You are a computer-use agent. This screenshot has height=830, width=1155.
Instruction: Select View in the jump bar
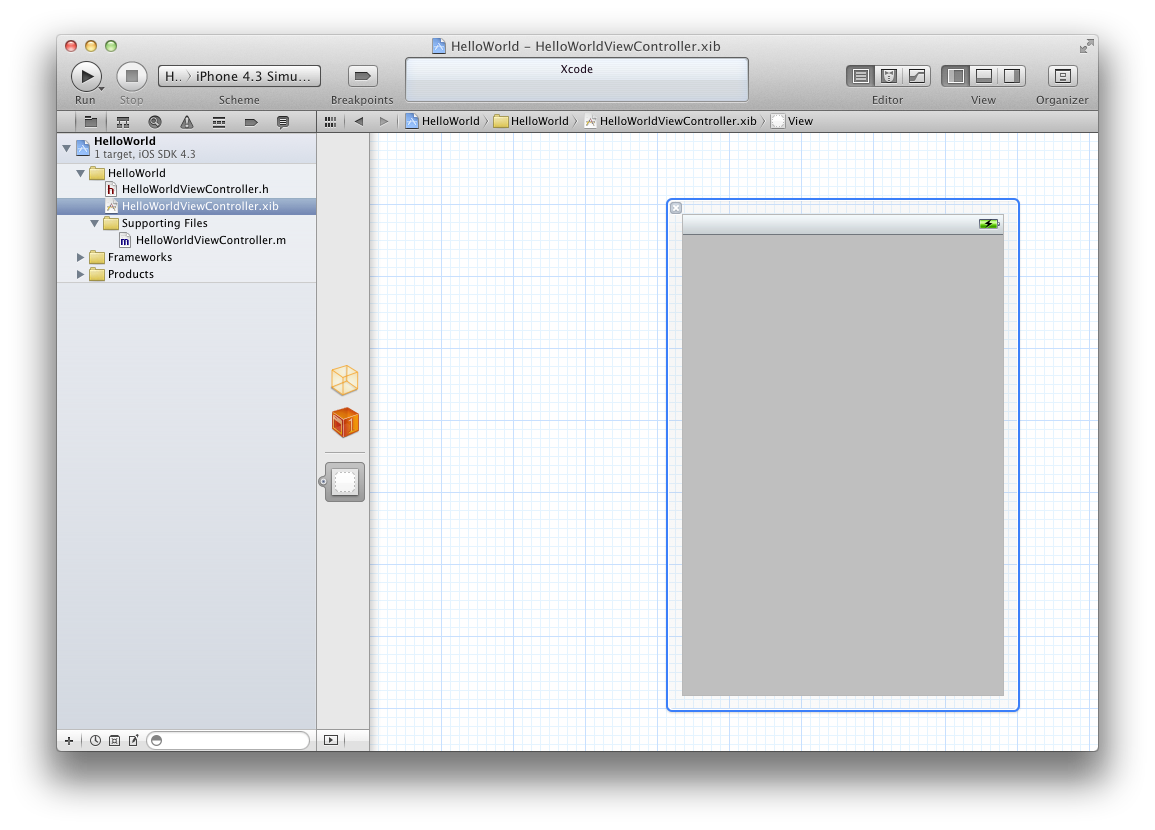(x=795, y=121)
